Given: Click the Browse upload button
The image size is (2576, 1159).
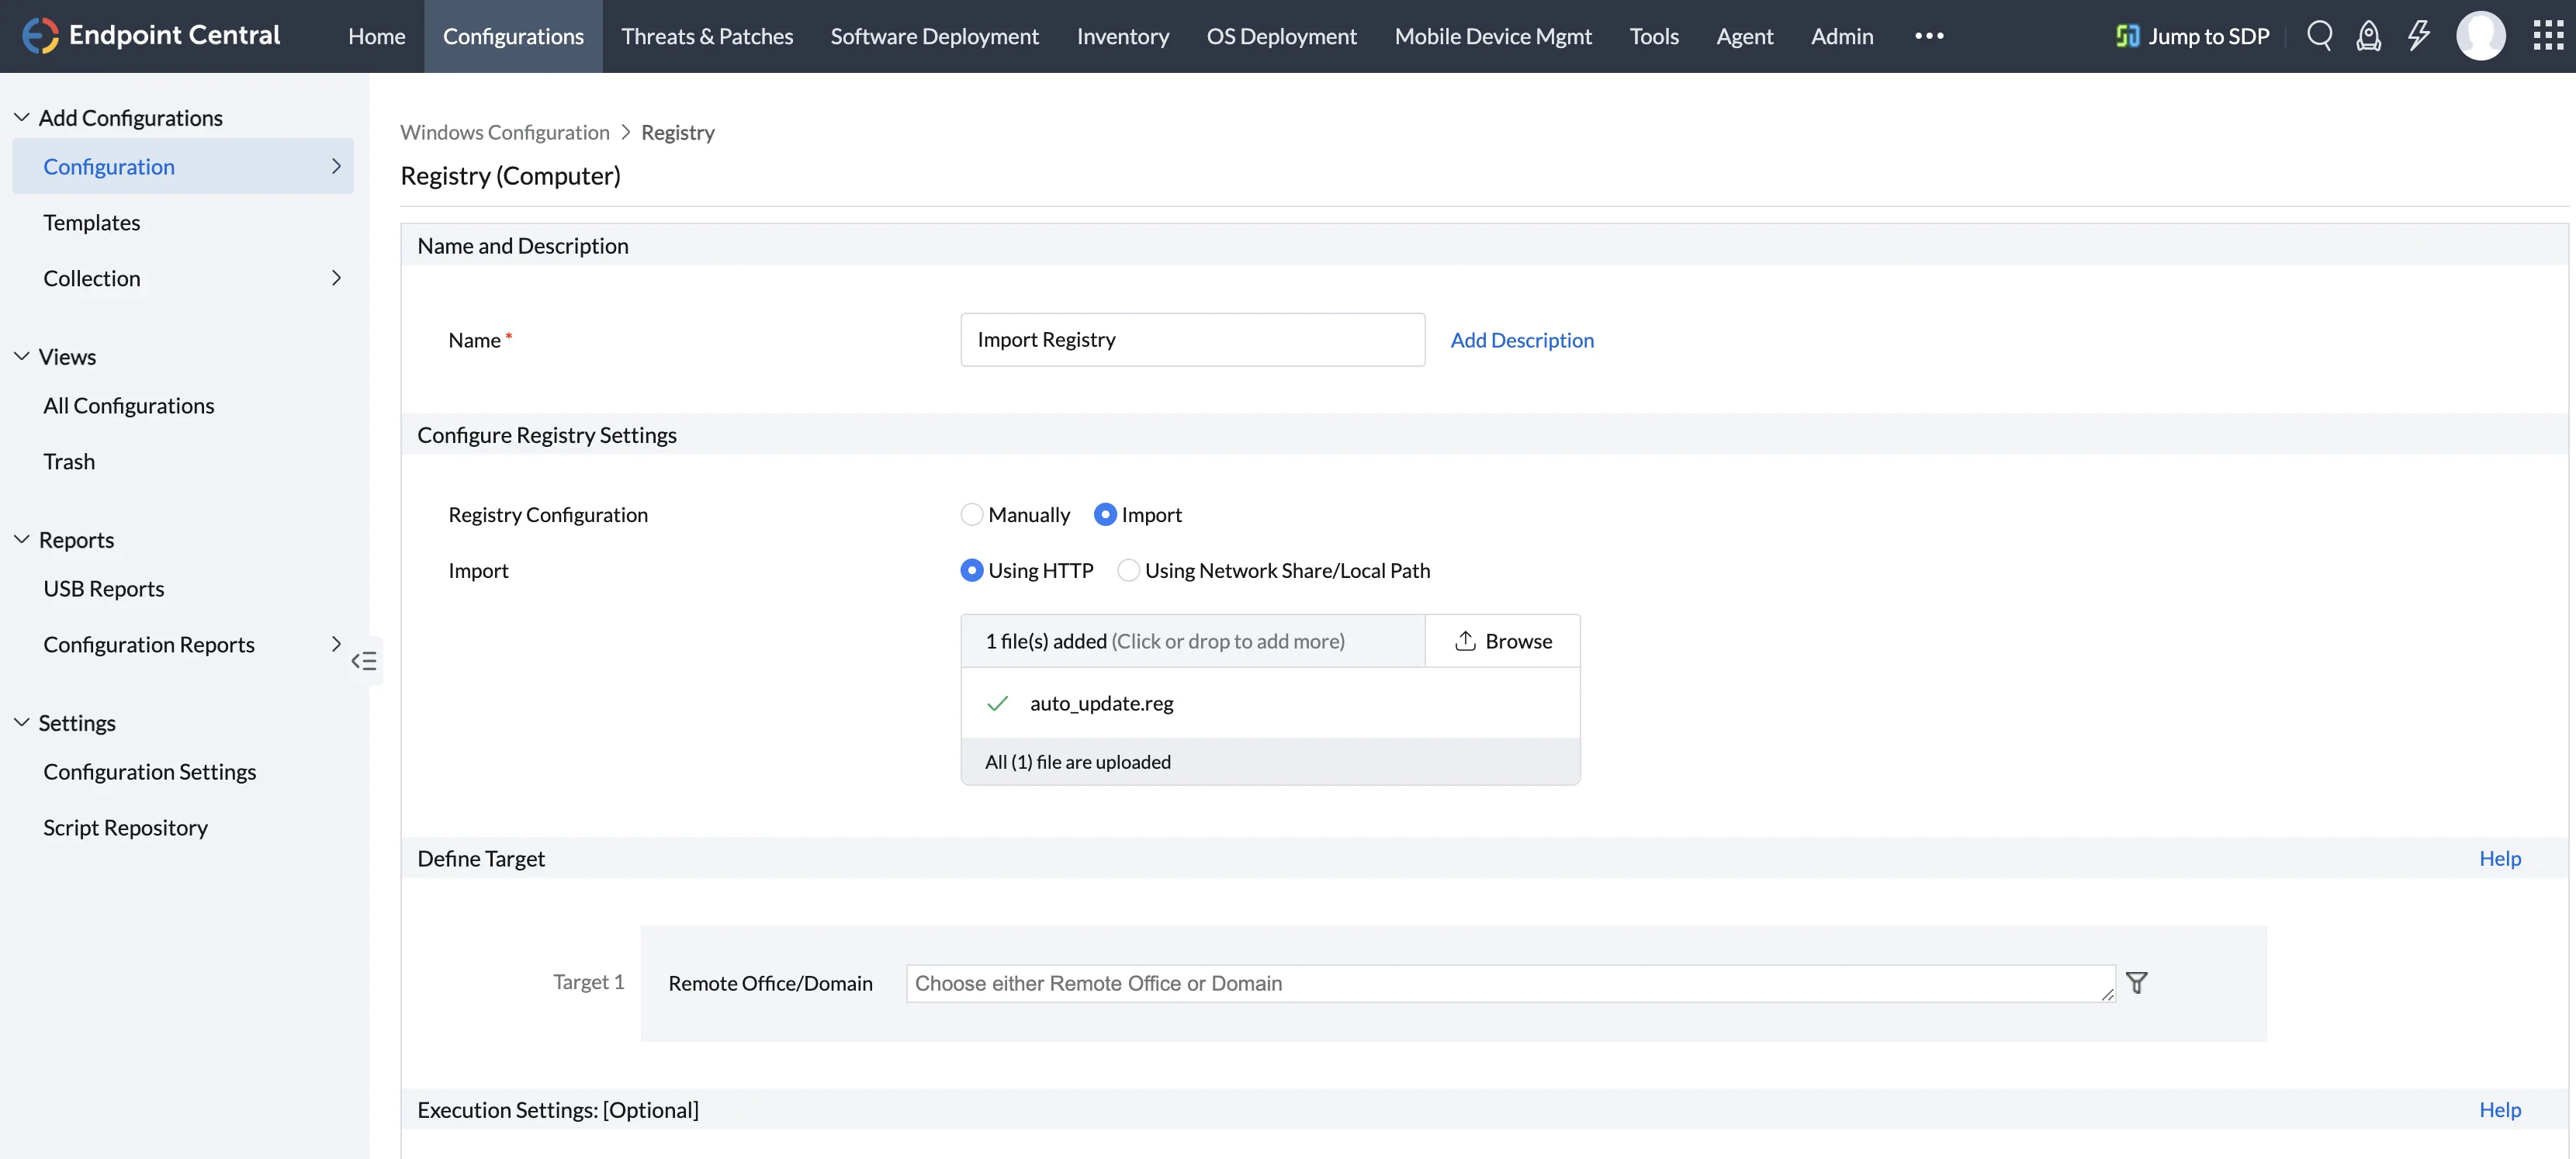Looking at the screenshot, I should click(1503, 641).
